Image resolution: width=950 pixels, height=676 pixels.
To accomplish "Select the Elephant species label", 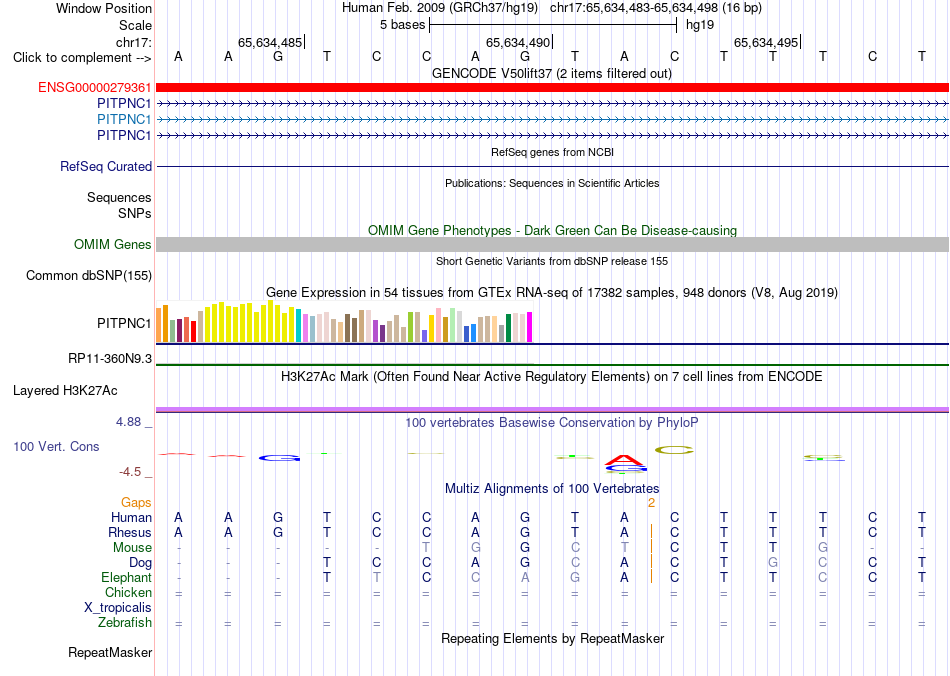I will pyautogui.click(x=126, y=577).
